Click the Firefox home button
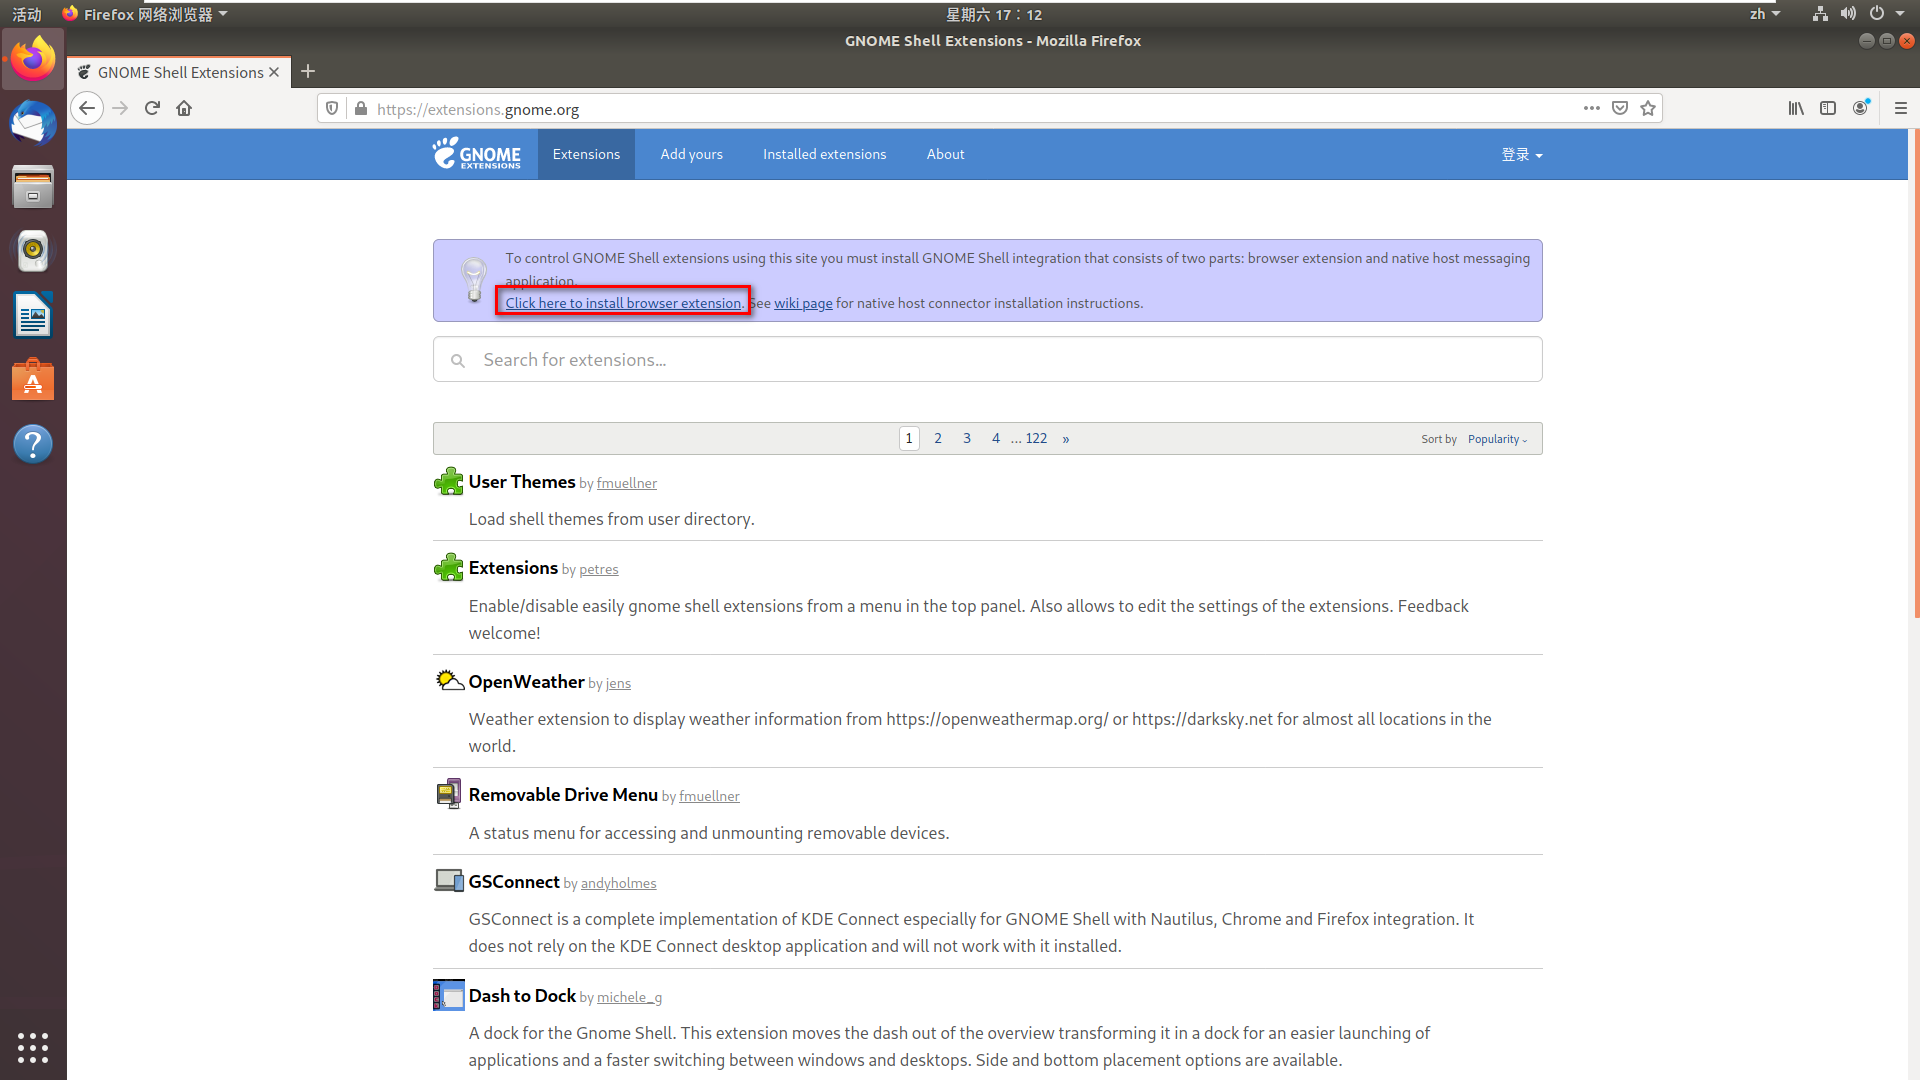The width and height of the screenshot is (1920, 1080). click(184, 108)
